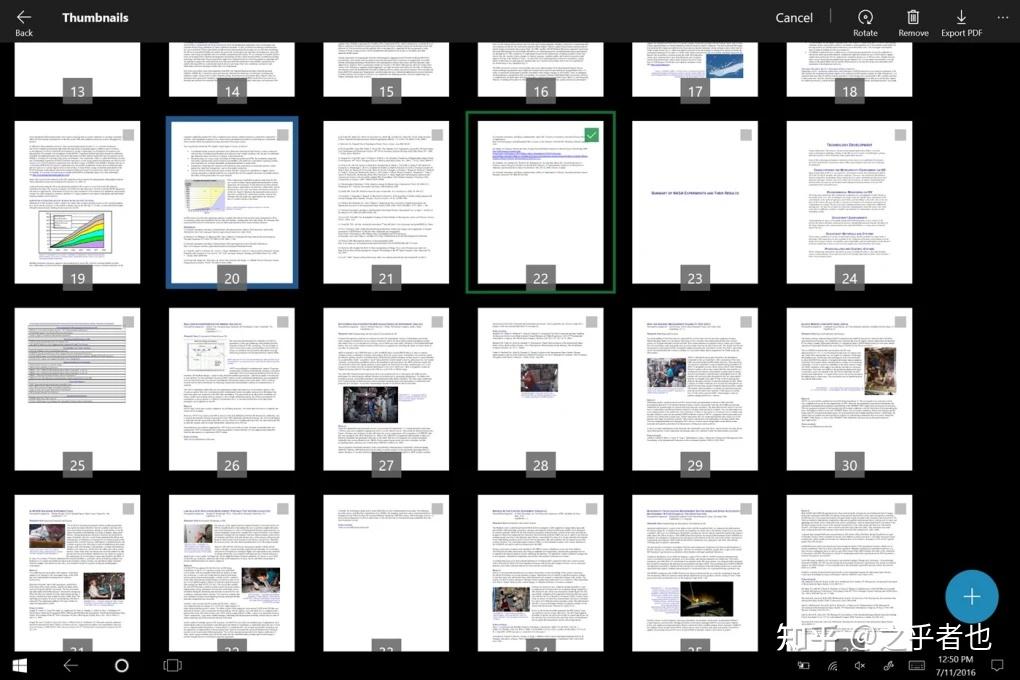Uncheck the page 22 selection checkbox

click(x=591, y=135)
